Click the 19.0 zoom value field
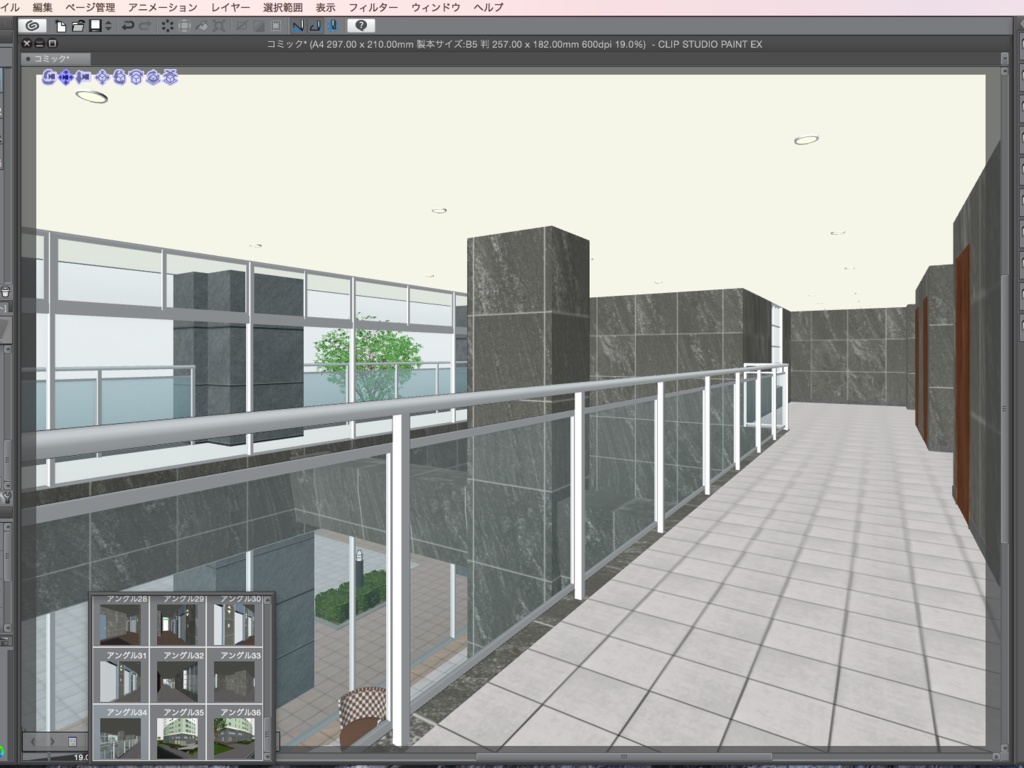This screenshot has height=768, width=1024. tap(81, 757)
